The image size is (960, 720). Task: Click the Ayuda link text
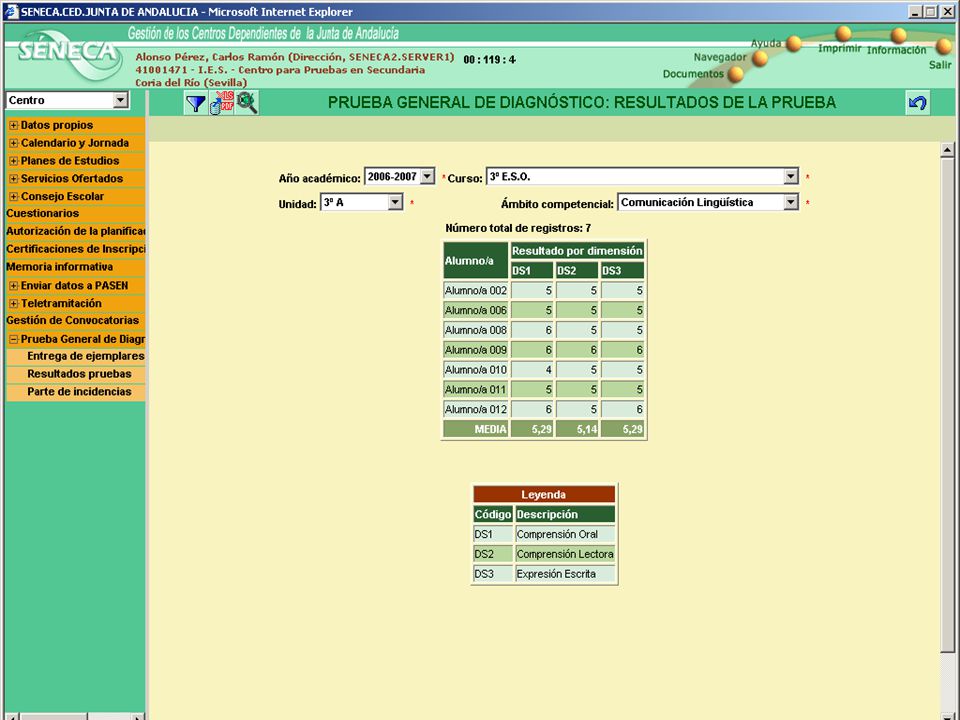pyautogui.click(x=766, y=43)
